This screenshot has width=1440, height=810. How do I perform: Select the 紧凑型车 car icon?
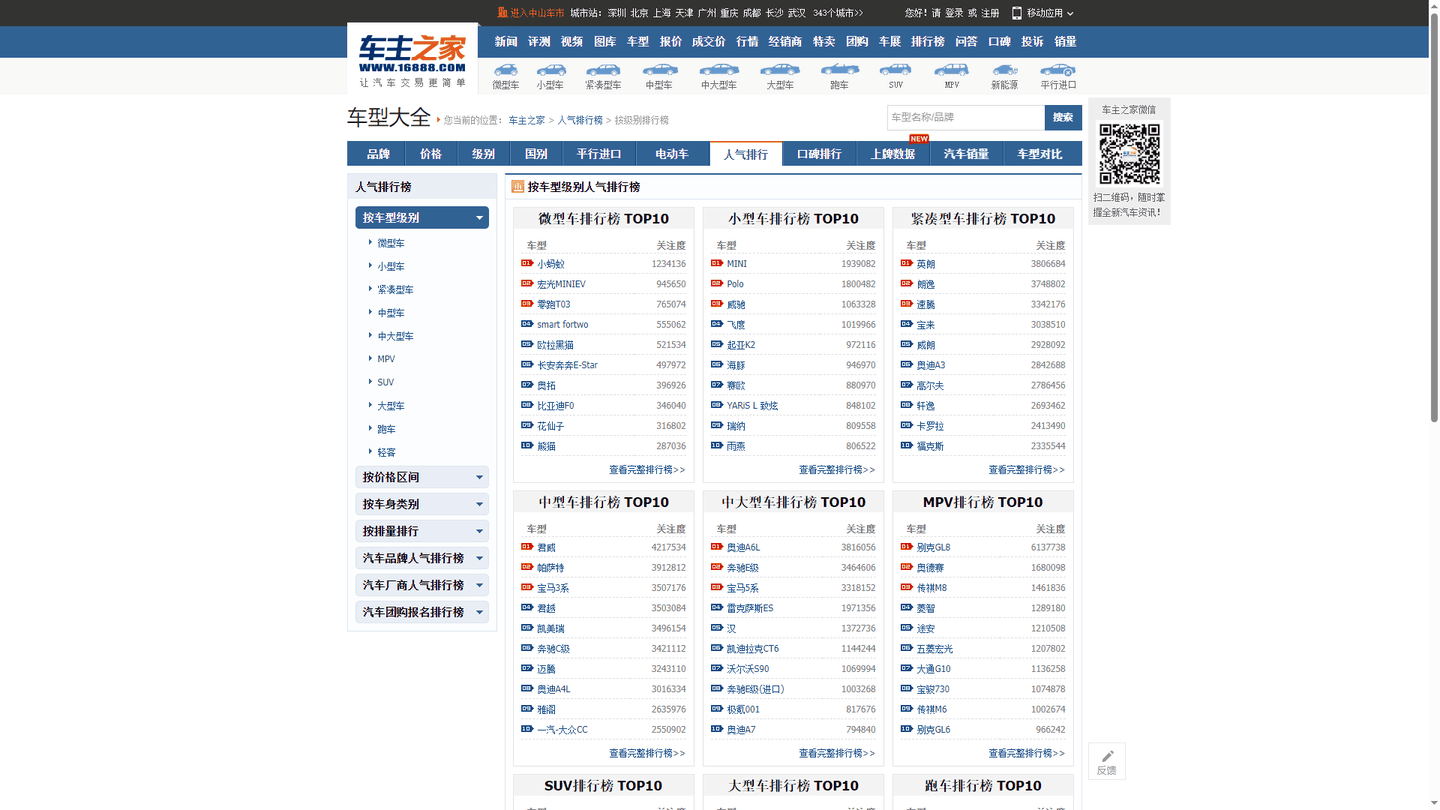click(x=603, y=70)
